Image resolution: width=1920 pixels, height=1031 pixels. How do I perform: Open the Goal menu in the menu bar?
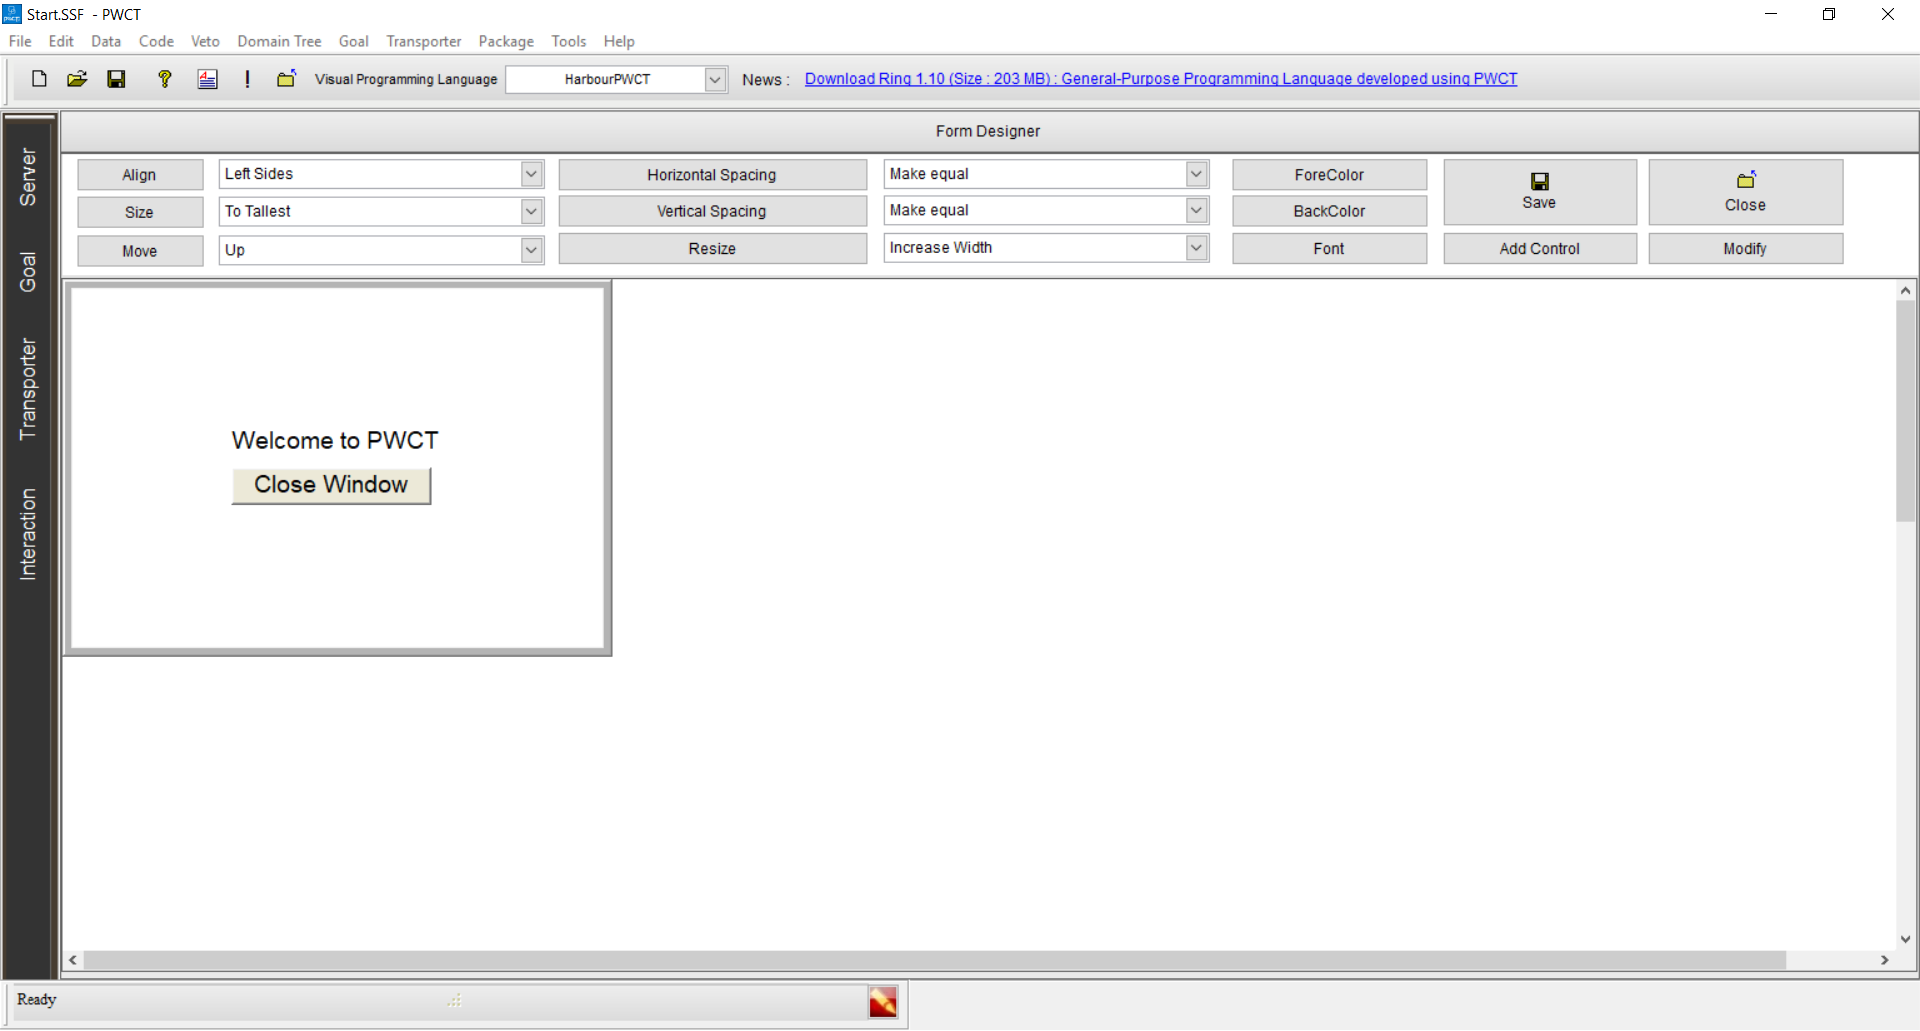tap(354, 41)
